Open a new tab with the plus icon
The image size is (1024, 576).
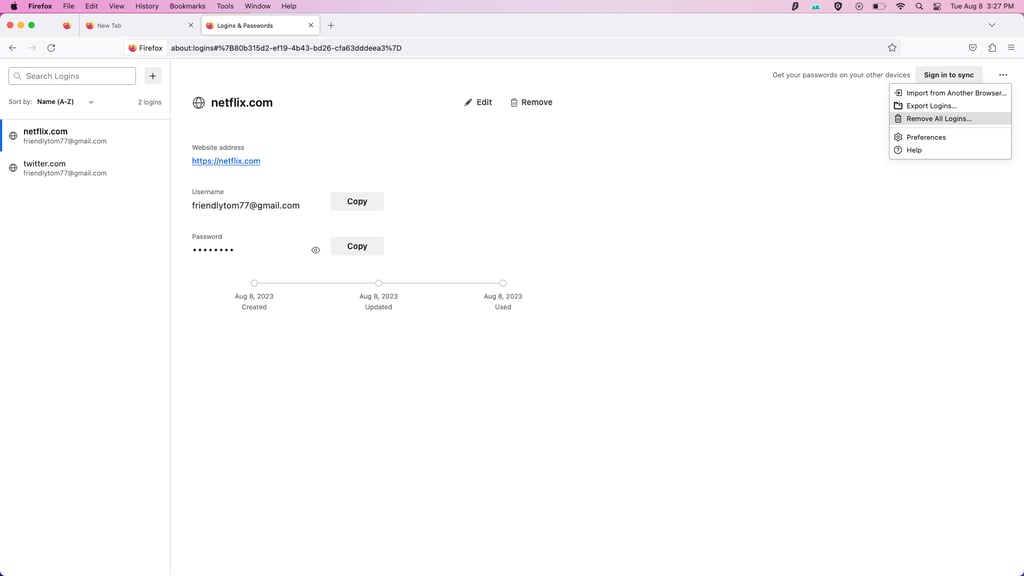tap(331, 25)
